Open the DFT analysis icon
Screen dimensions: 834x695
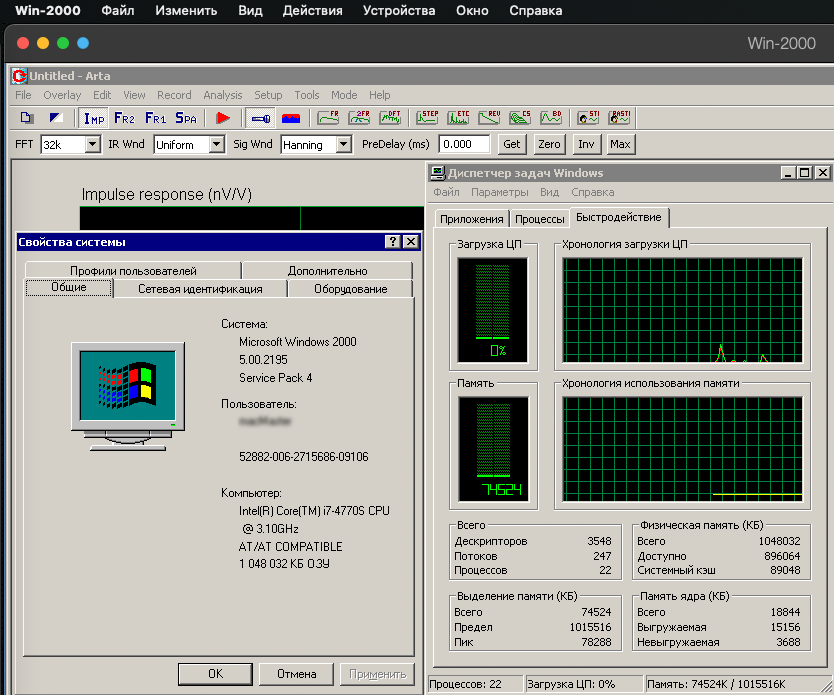[x=390, y=118]
